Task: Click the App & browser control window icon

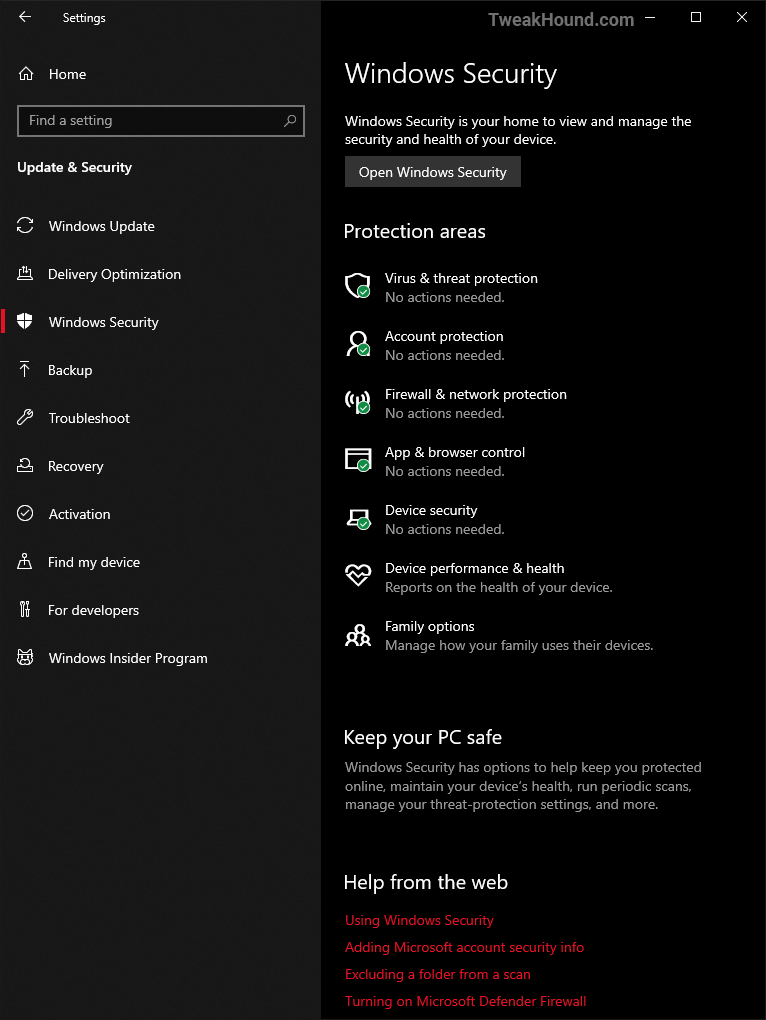Action: click(358, 459)
